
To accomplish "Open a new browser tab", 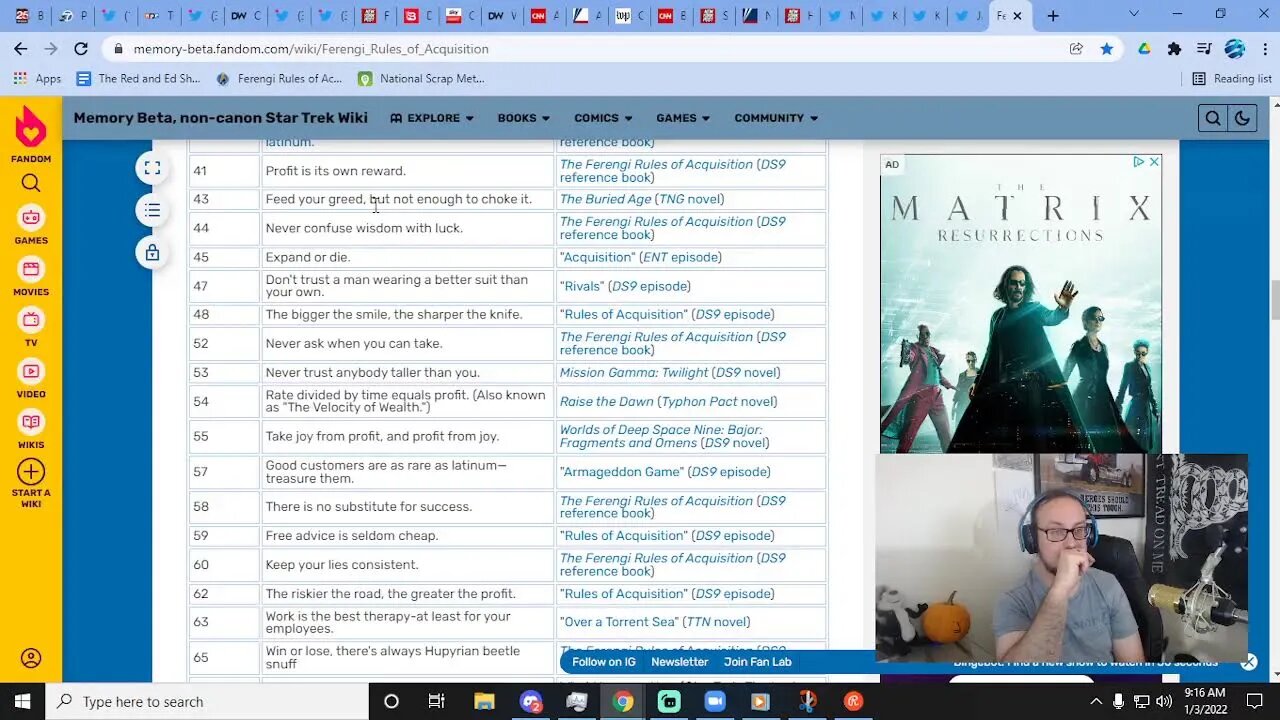I will (x=1053, y=15).
